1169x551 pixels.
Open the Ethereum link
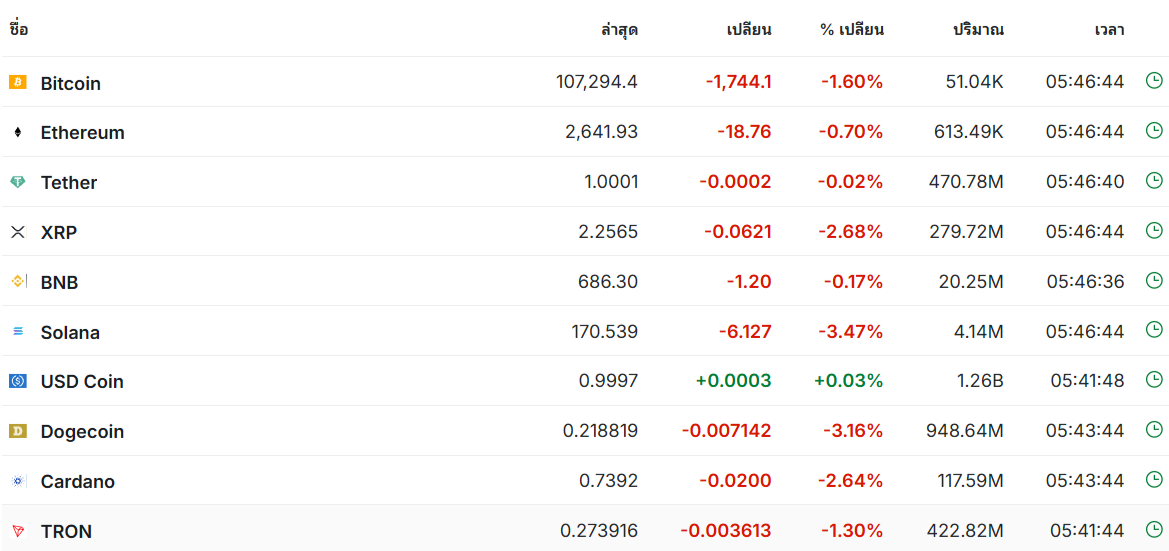click(x=83, y=133)
